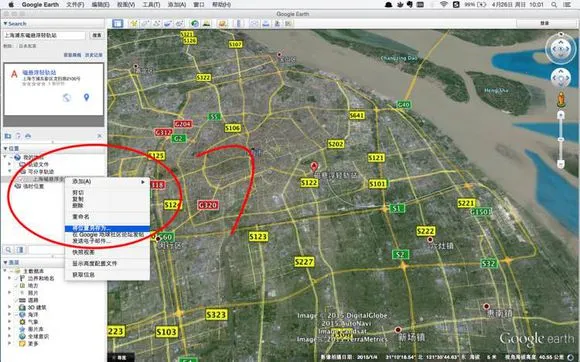Expand the 3D 建筑 layer tree arrow

pos(10,307)
